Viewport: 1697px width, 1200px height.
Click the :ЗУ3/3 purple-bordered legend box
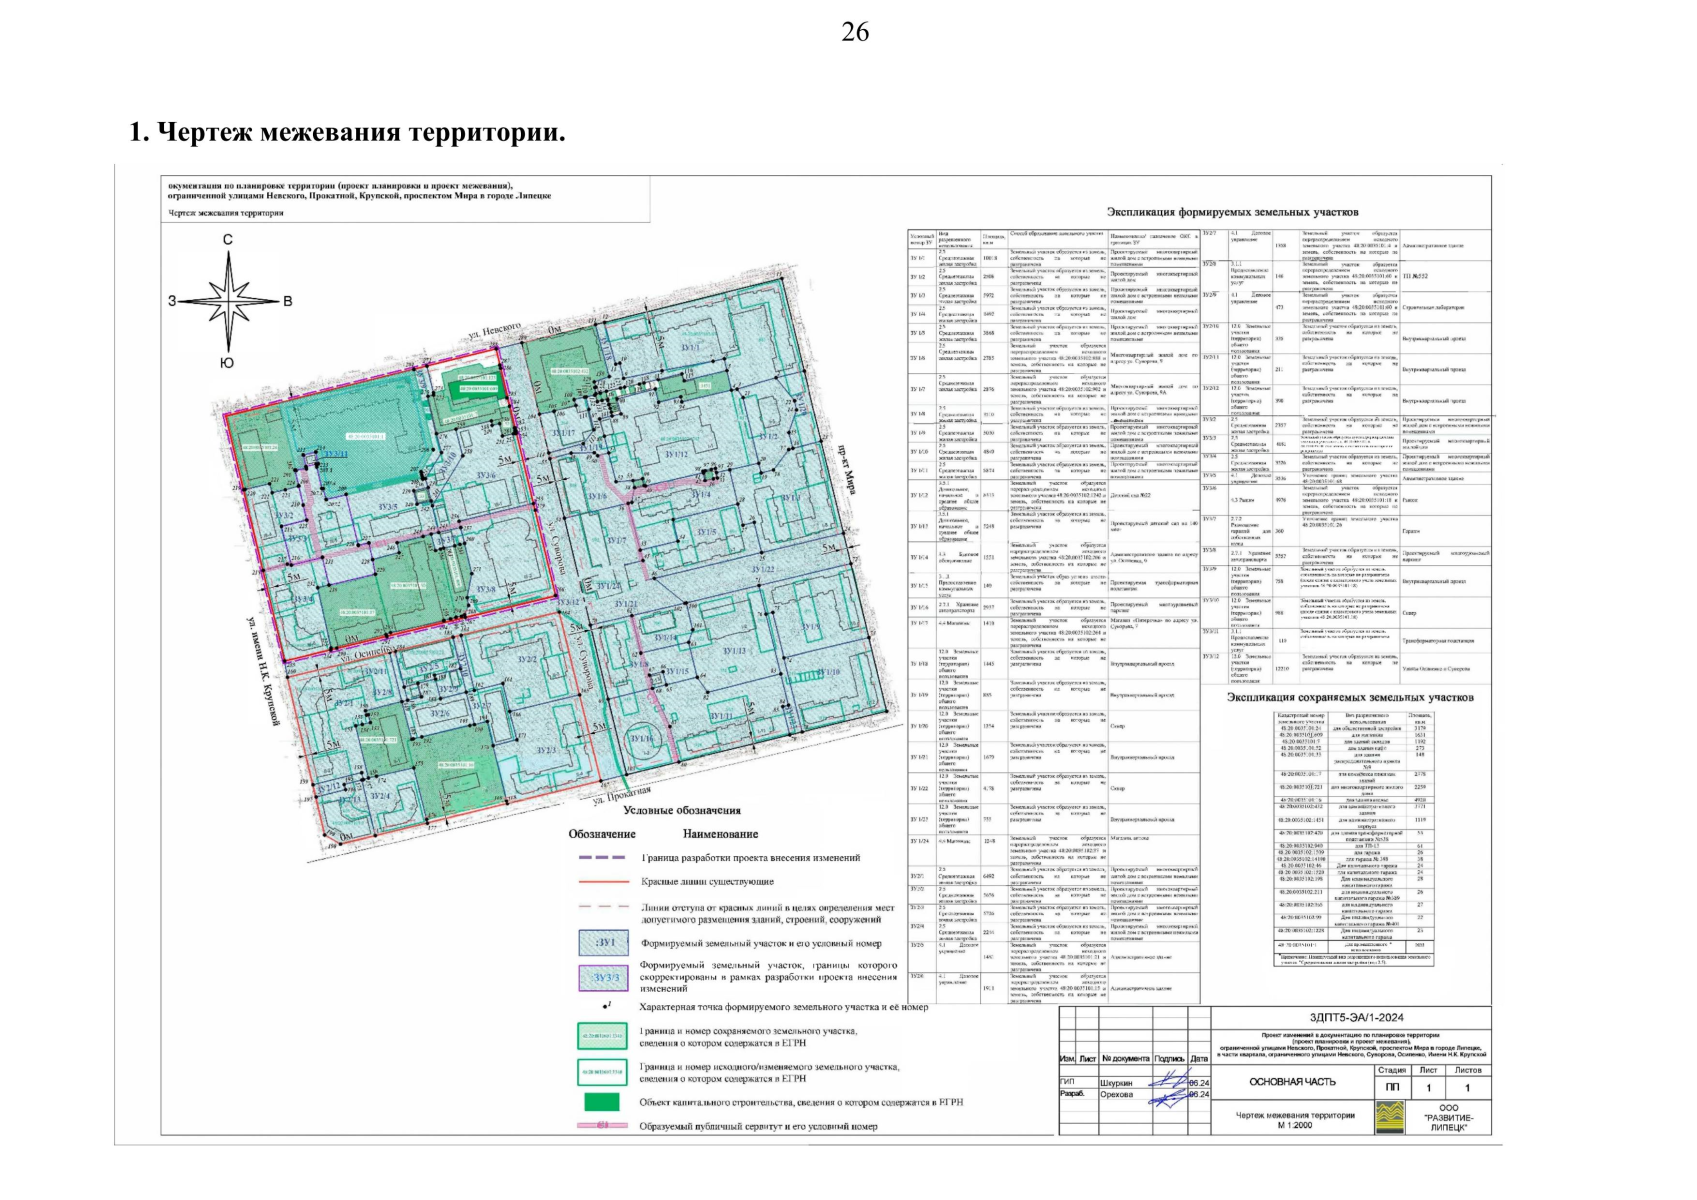(x=603, y=978)
